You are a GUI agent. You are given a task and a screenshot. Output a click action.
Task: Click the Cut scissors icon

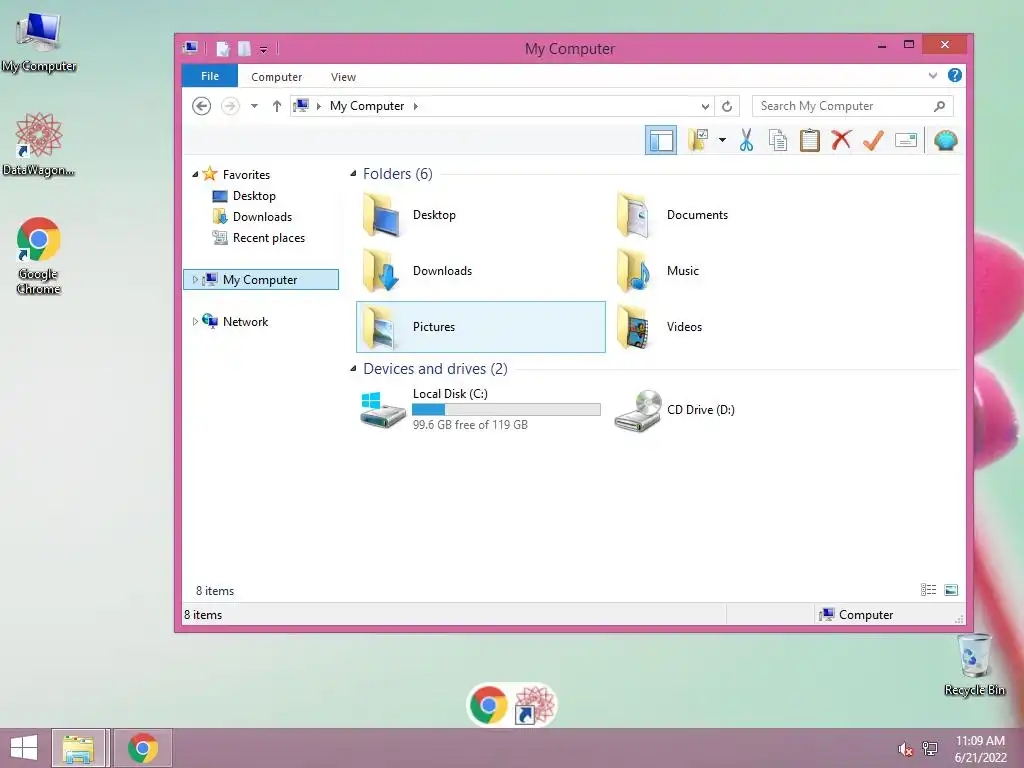coord(746,140)
